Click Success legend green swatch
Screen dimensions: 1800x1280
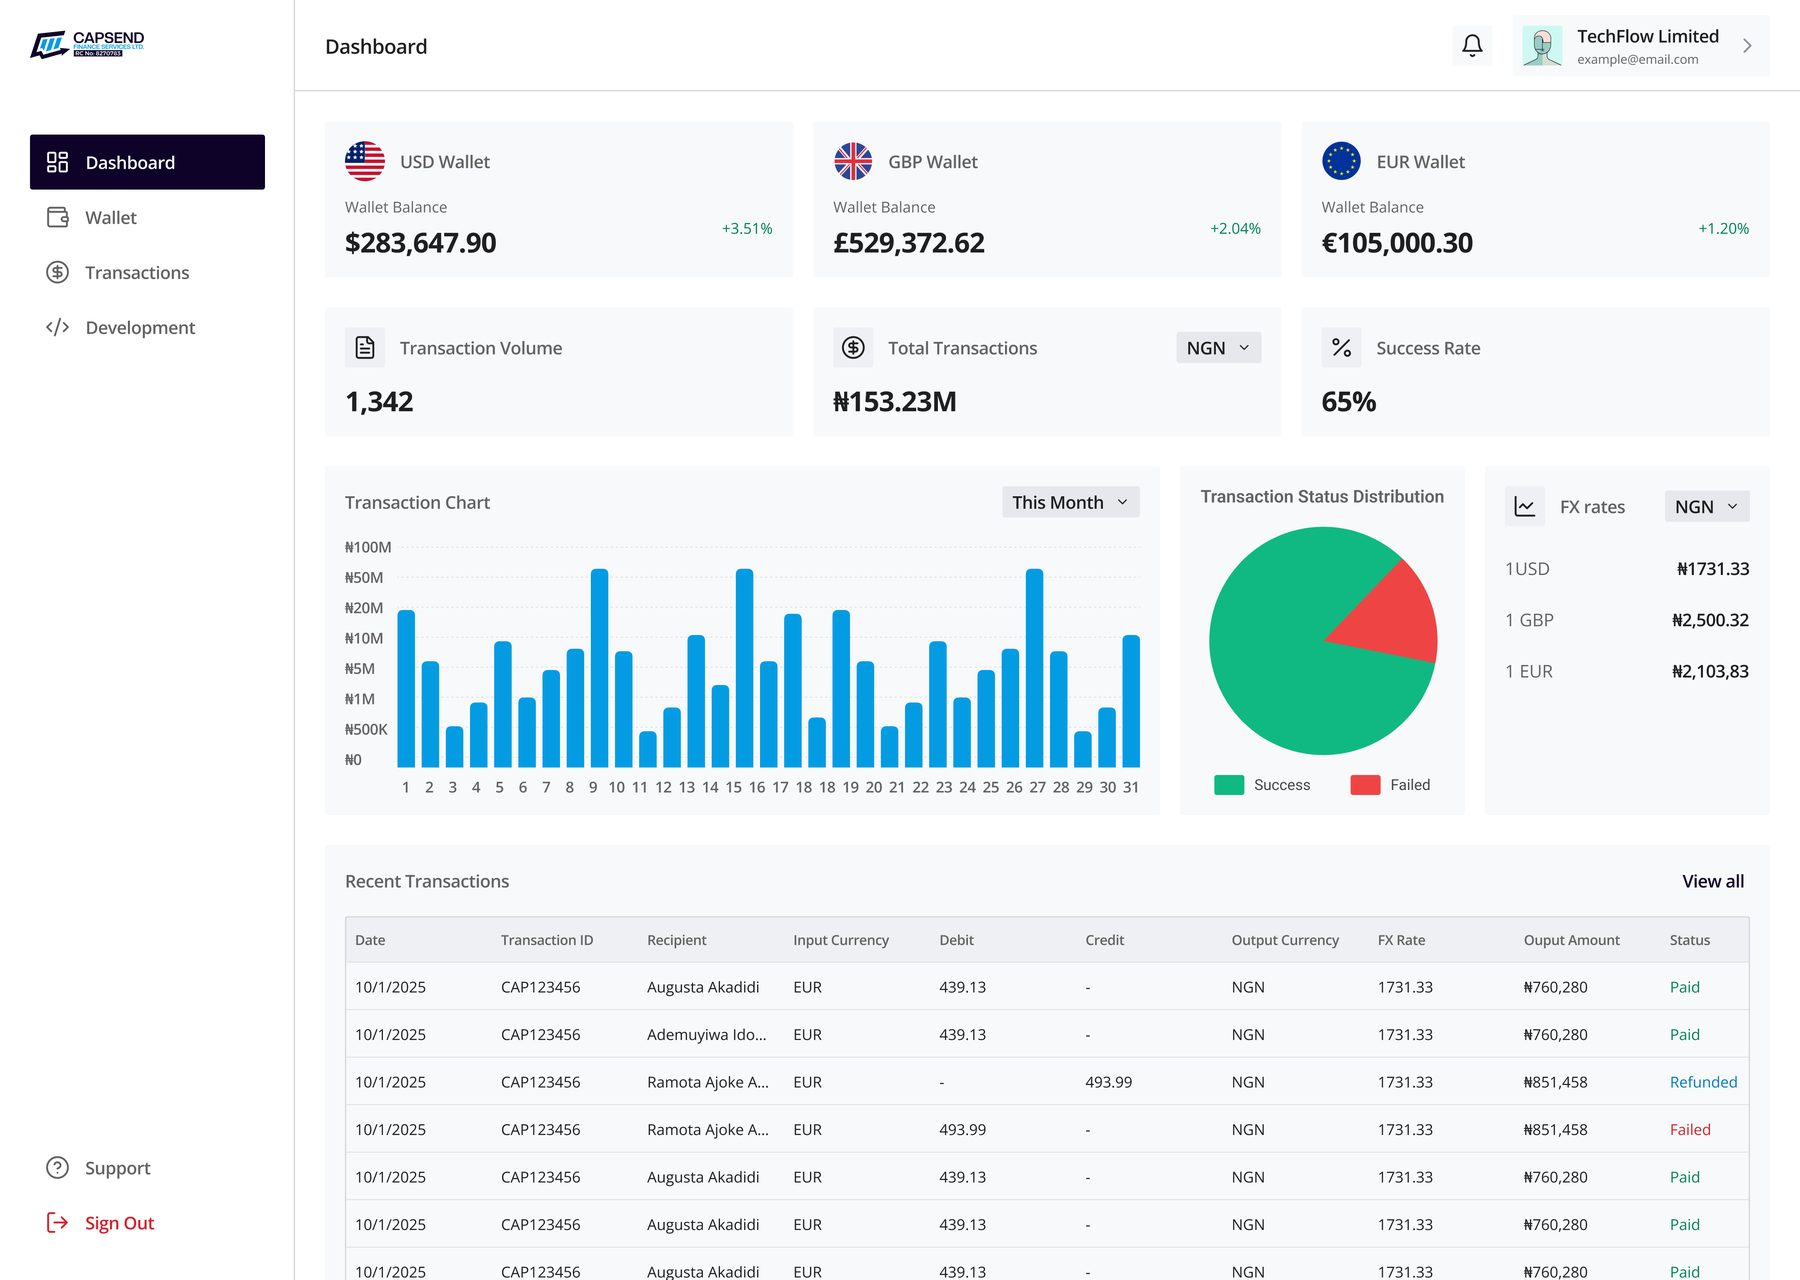(1229, 785)
